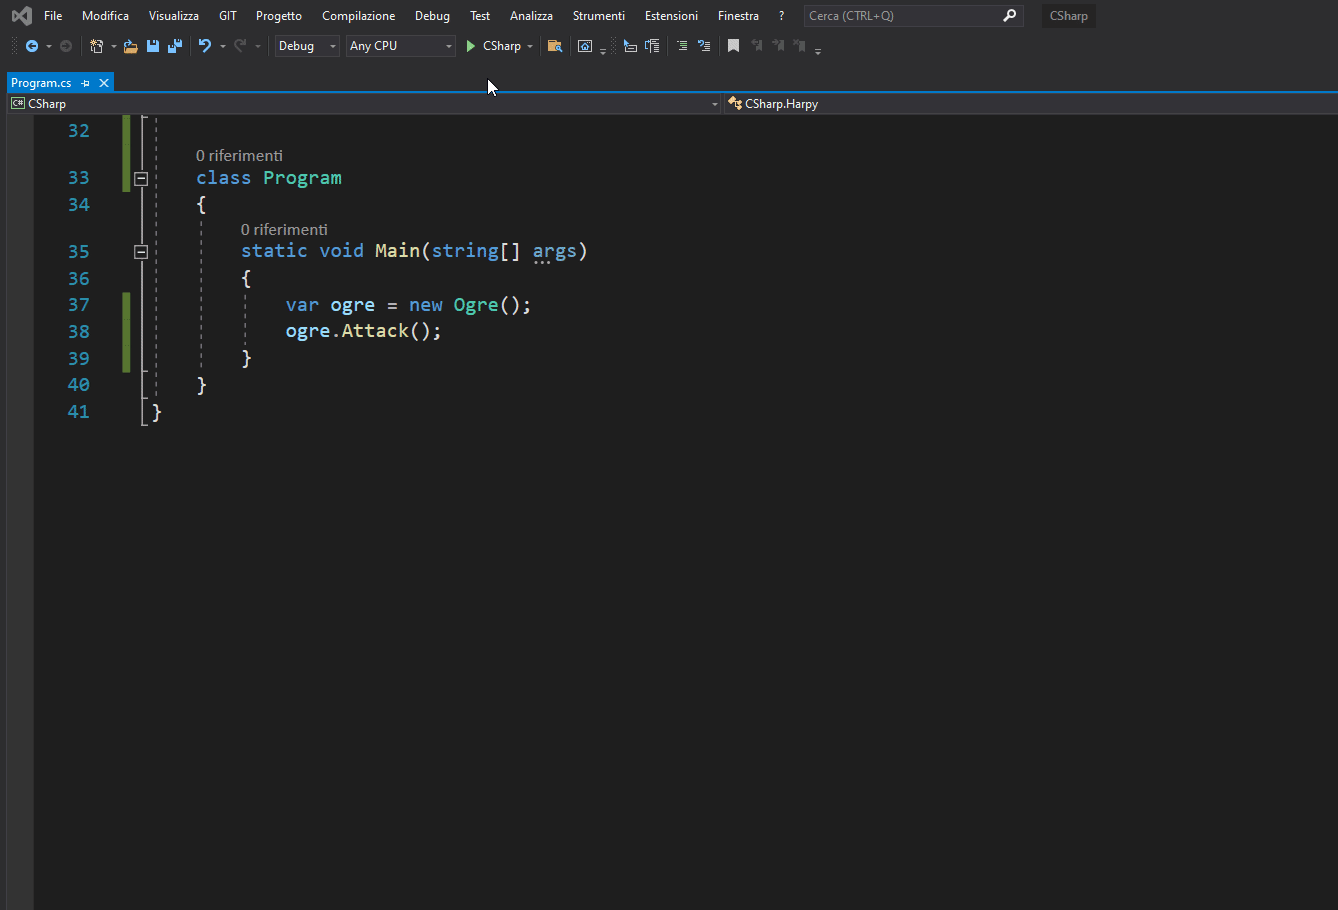Pin the Program.cs tab
The image size is (1338, 910).
click(86, 83)
